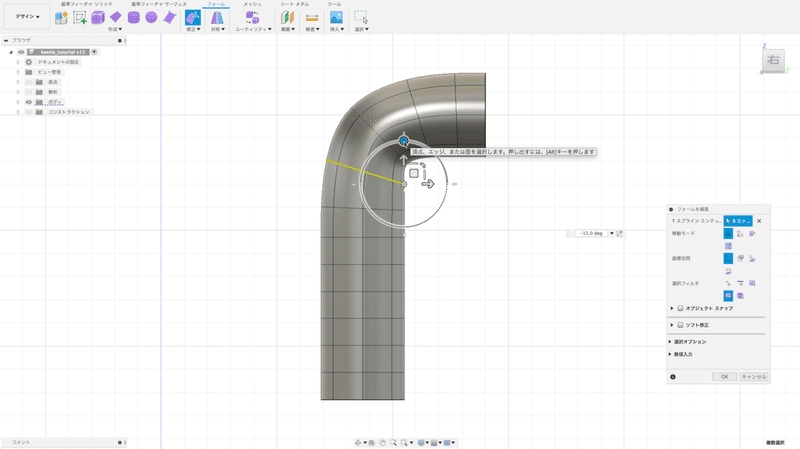The width and height of the screenshot is (800, 449).
Task: Toggle the ソフト修正 checkbox
Action: [680, 325]
